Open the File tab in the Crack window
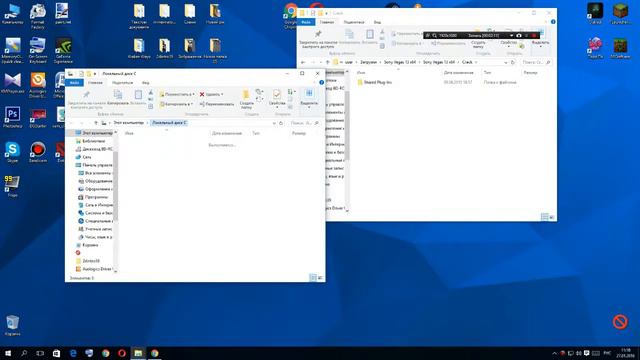 click(x=306, y=22)
